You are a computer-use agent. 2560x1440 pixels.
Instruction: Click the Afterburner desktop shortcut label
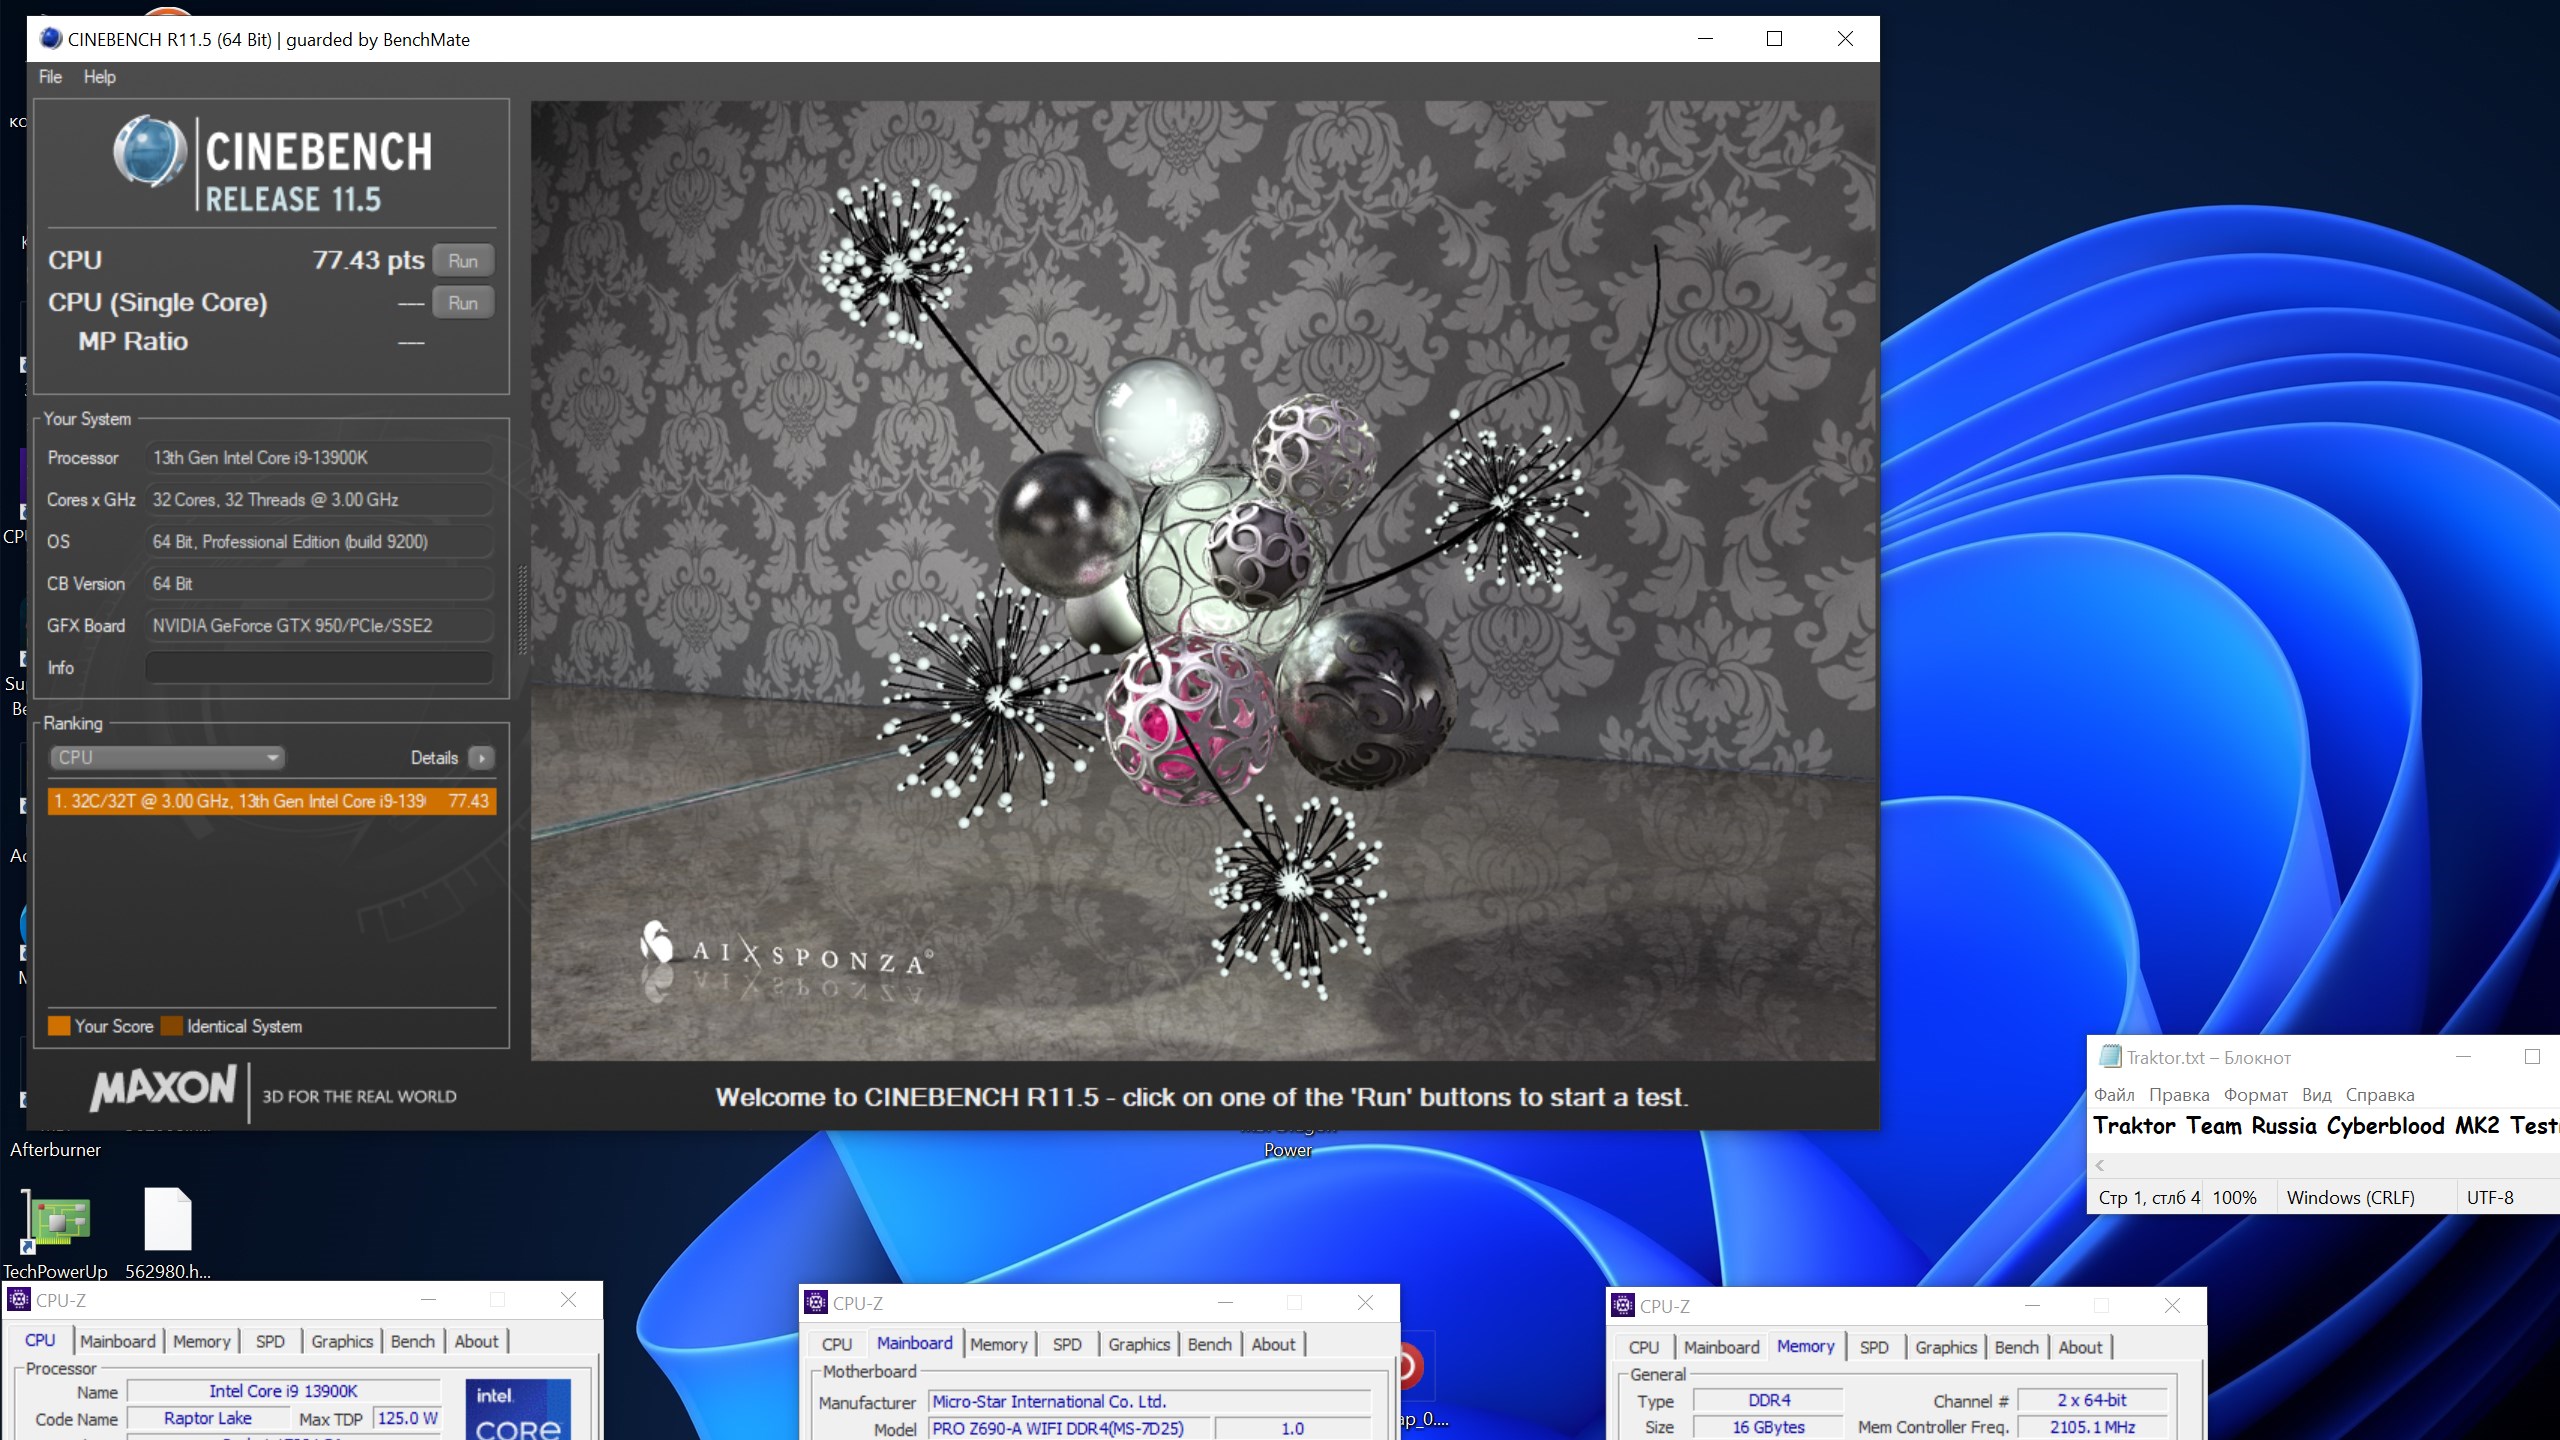[55, 1150]
